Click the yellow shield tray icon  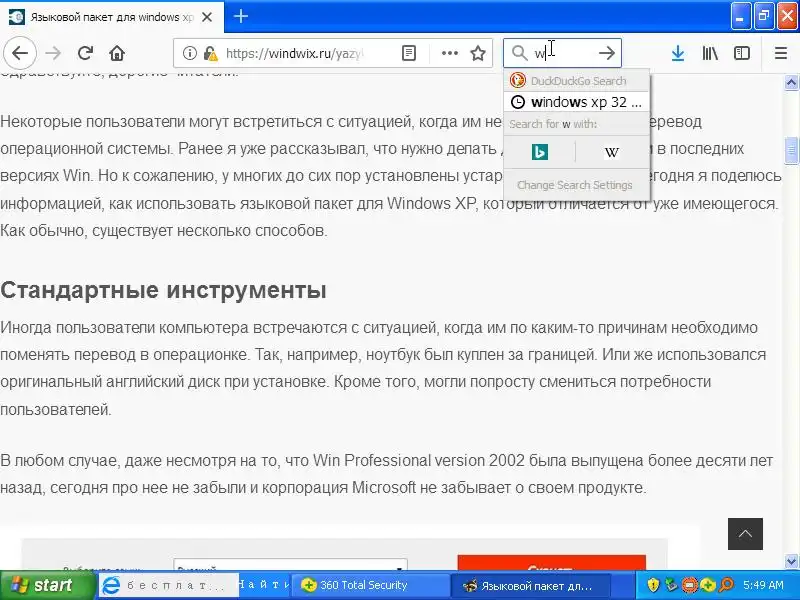pos(653,585)
